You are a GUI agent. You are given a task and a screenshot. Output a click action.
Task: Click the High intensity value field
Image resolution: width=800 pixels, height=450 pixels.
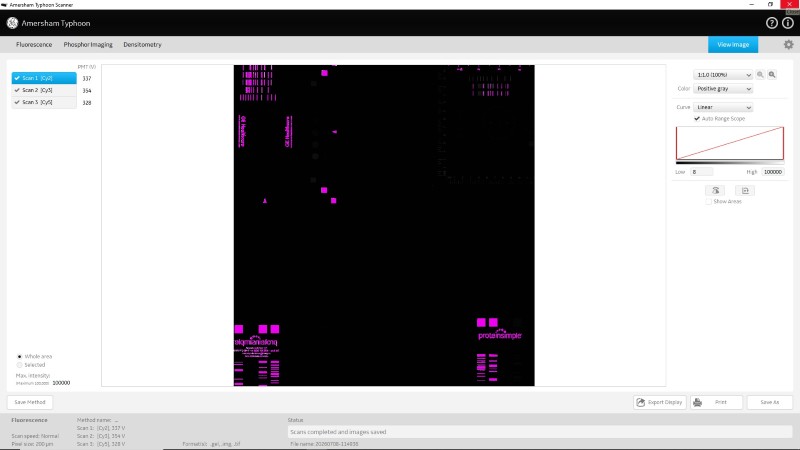coord(772,172)
